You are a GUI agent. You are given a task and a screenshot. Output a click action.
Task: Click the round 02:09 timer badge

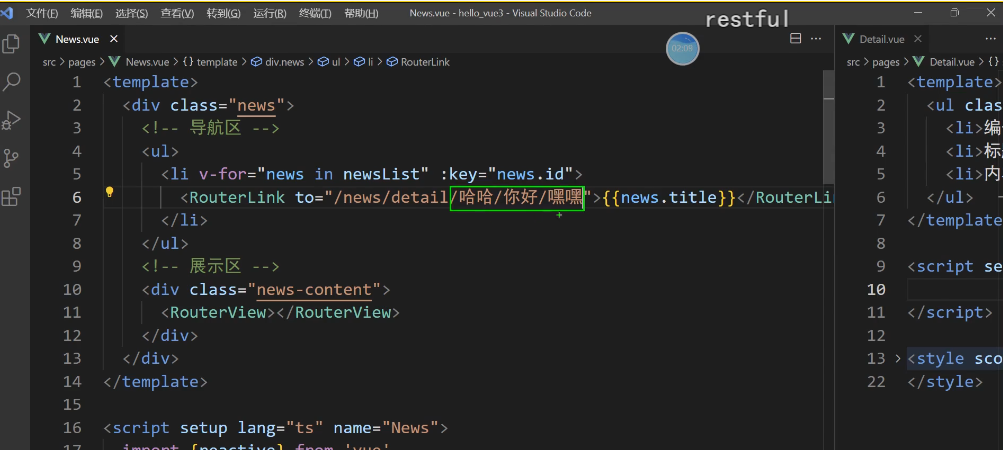click(683, 49)
